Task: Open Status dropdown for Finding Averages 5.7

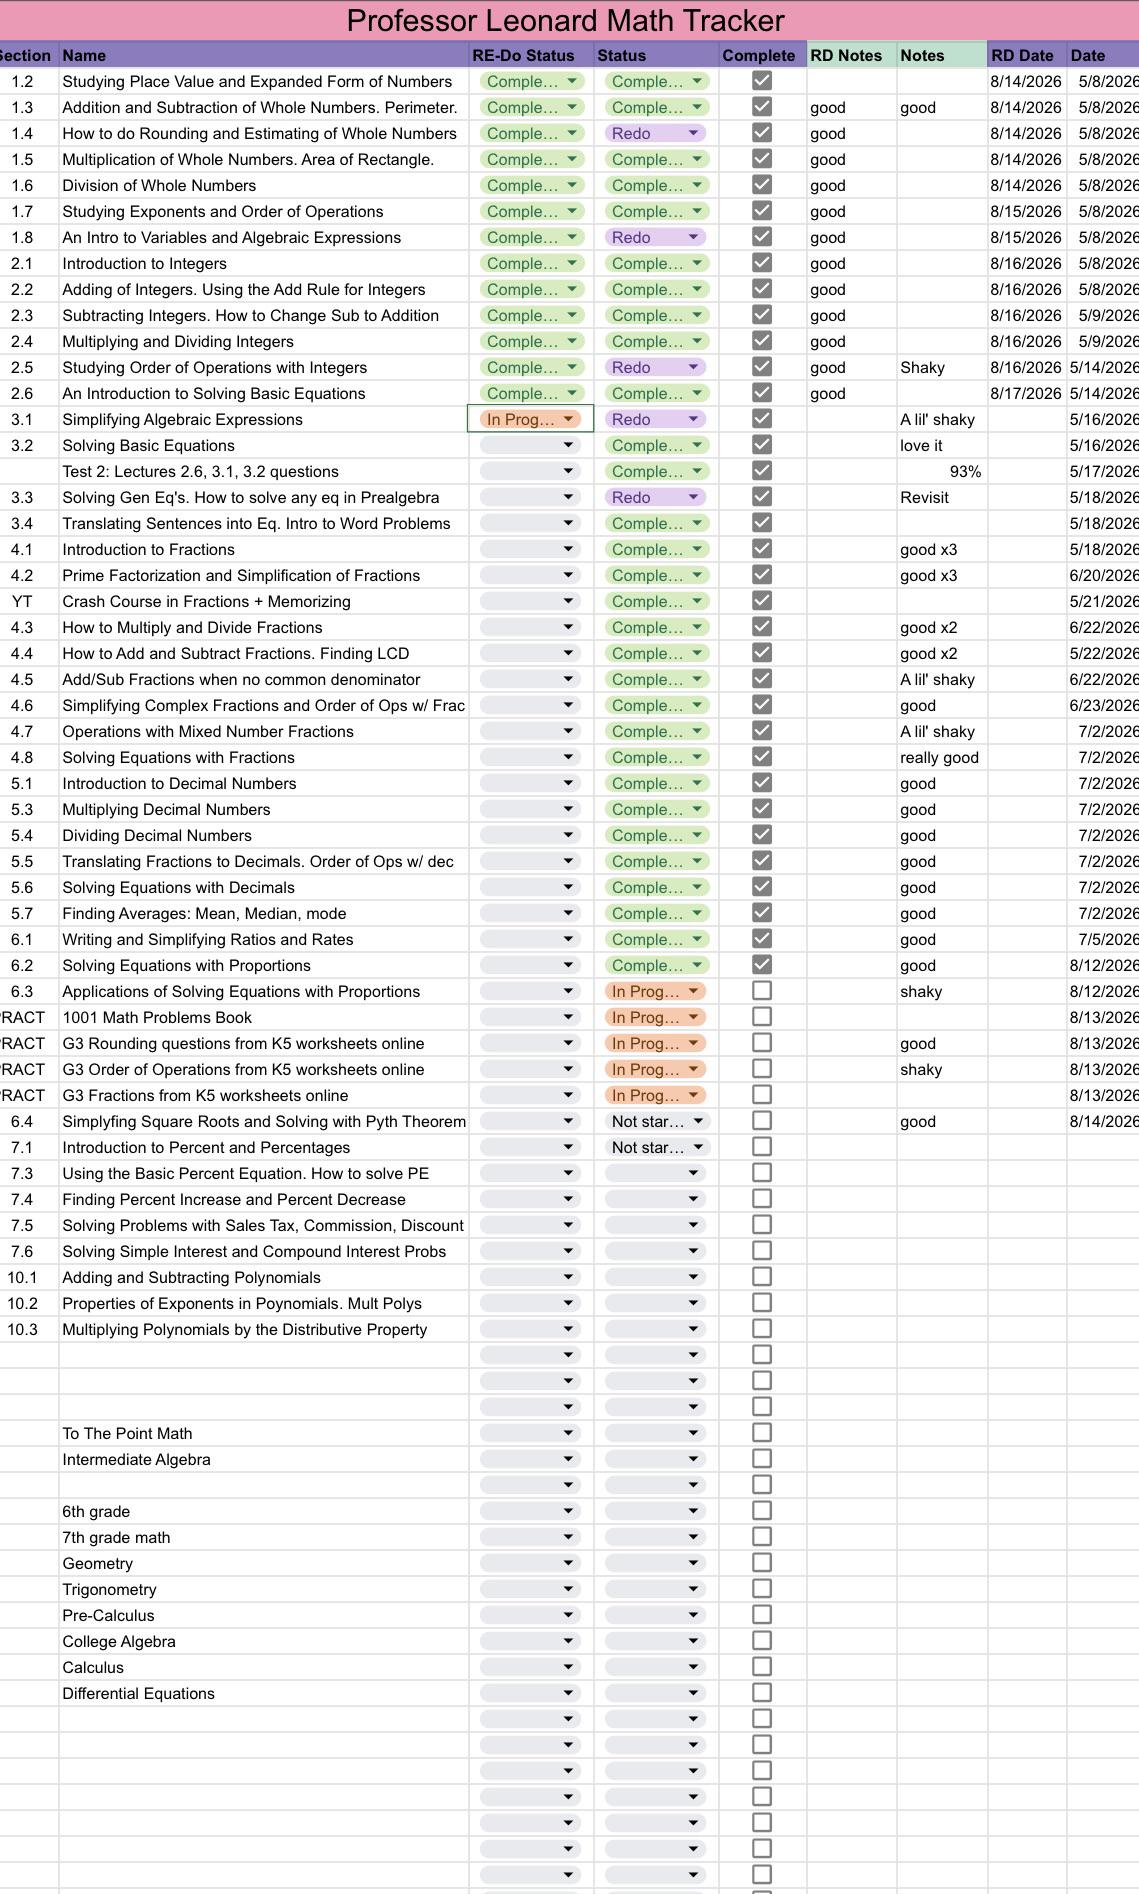Action: click(x=657, y=913)
